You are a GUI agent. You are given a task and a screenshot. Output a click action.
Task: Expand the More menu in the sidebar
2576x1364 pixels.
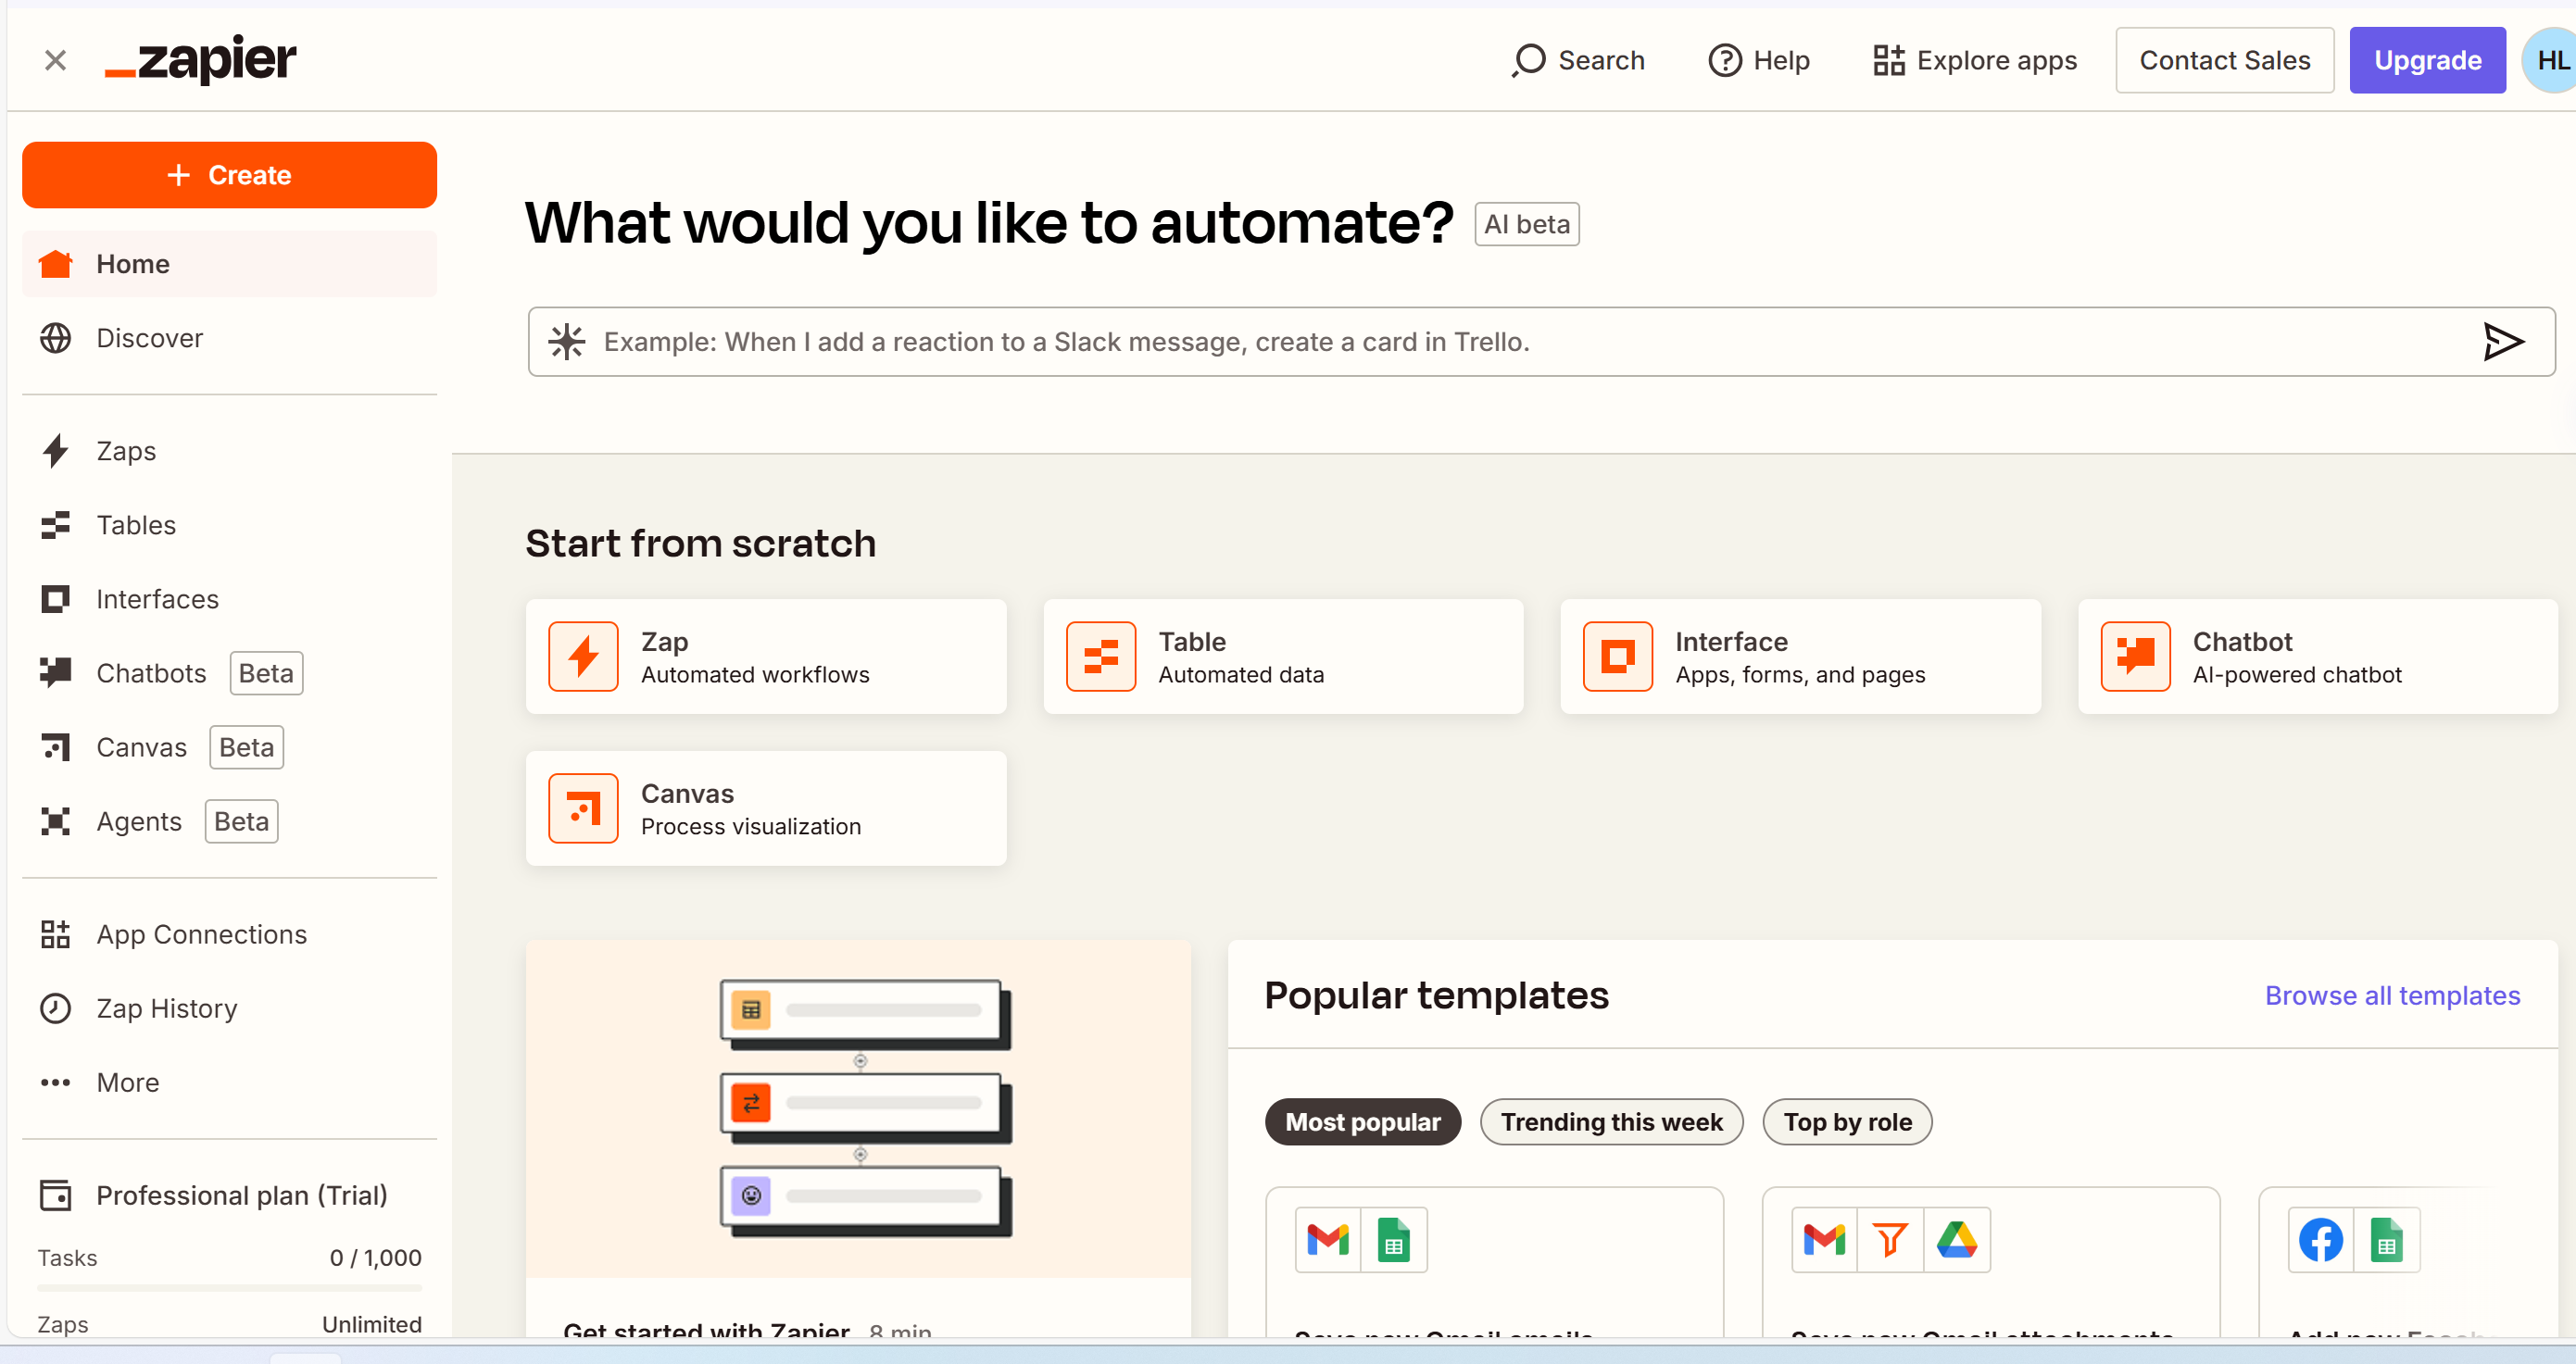click(x=56, y=1082)
